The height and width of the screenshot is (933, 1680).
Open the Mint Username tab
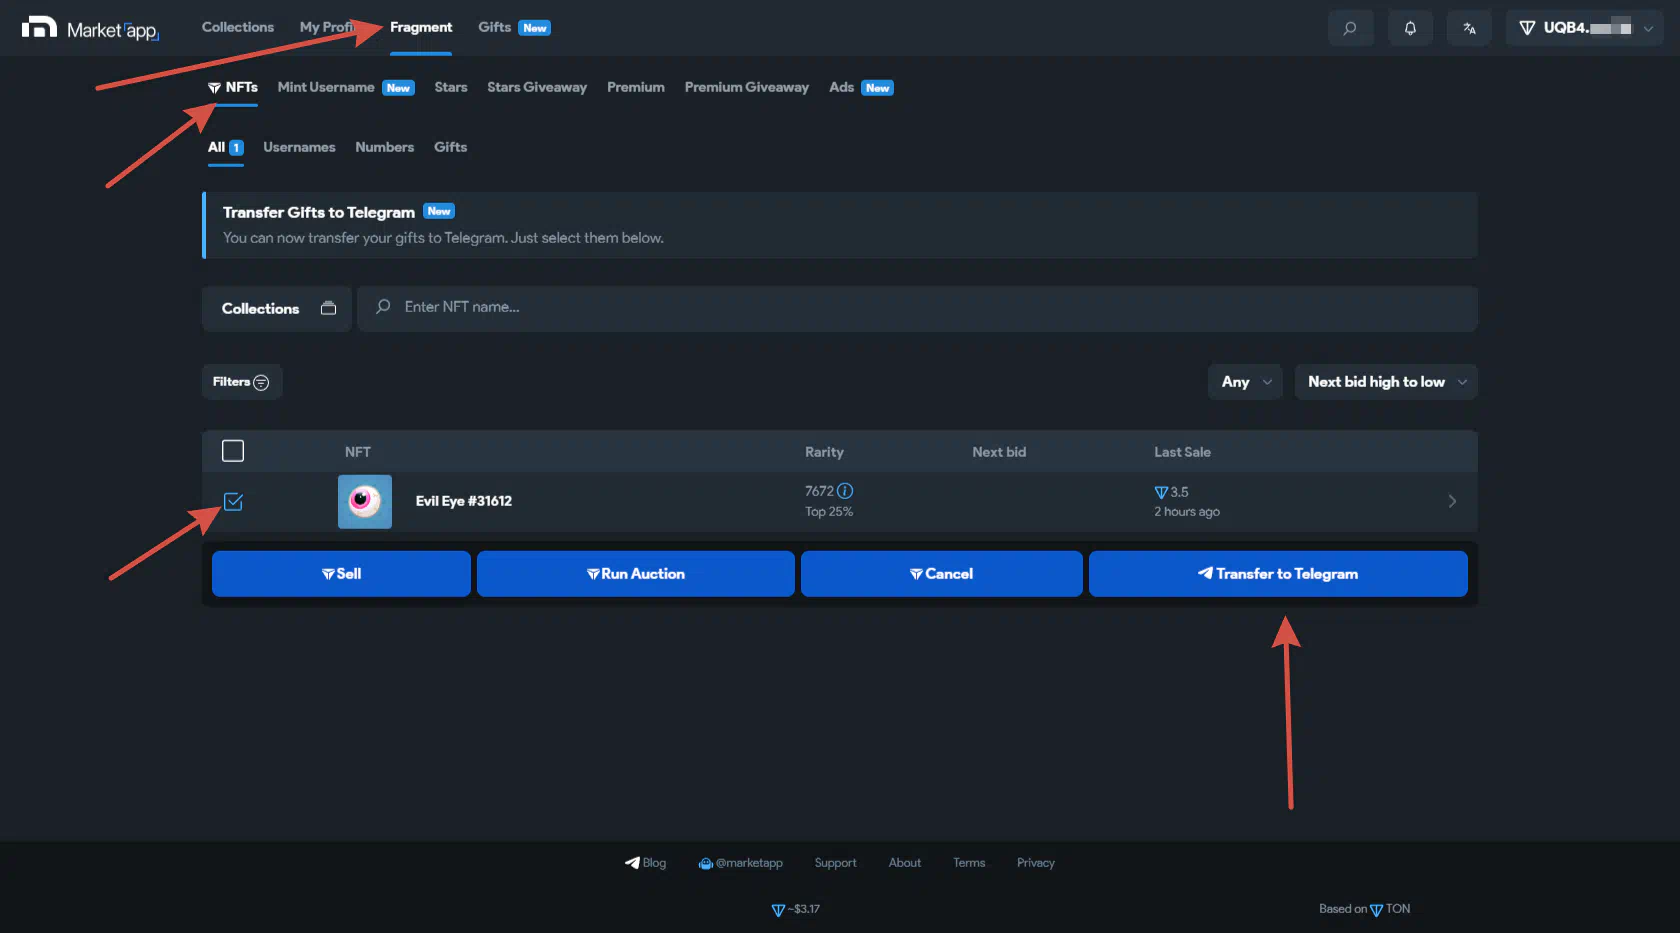(326, 87)
